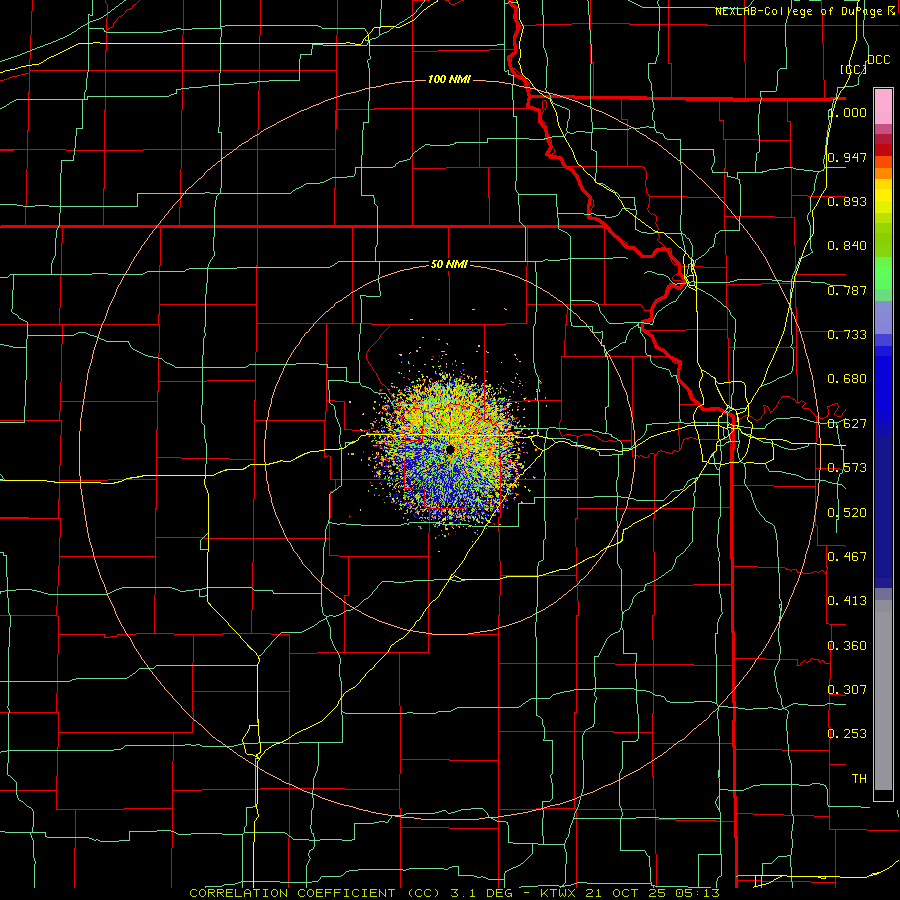Select the 0.947 legend value

(847, 157)
